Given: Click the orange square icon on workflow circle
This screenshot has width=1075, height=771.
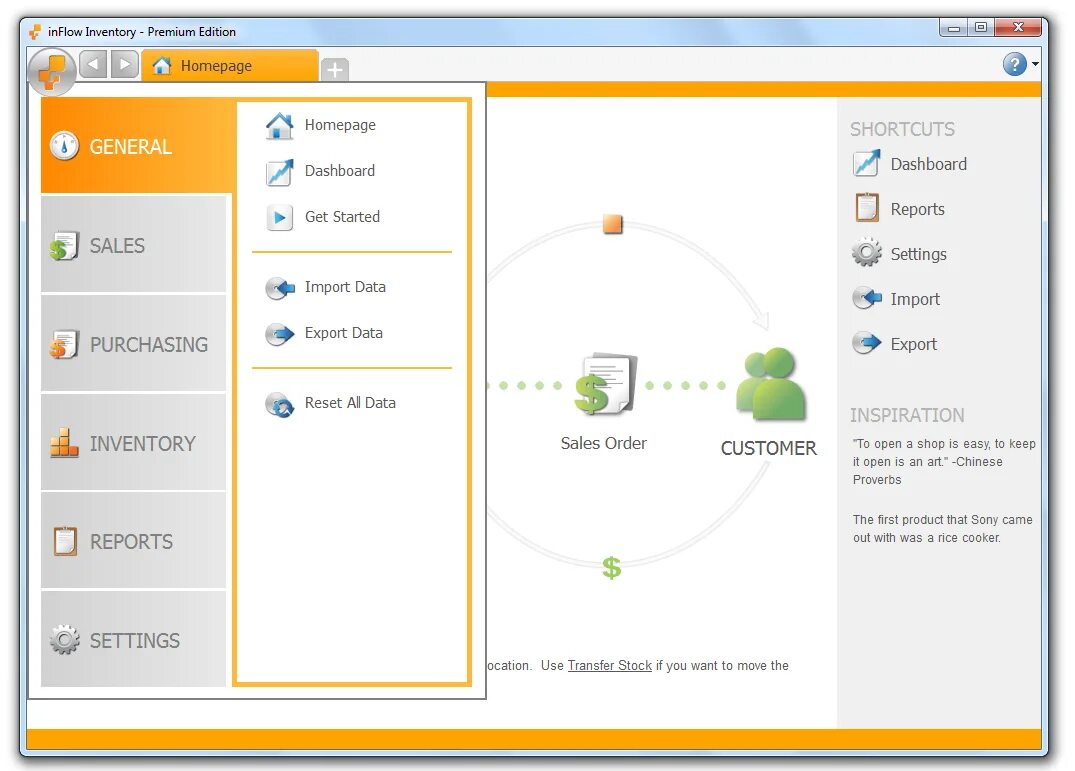Looking at the screenshot, I should pyautogui.click(x=612, y=224).
